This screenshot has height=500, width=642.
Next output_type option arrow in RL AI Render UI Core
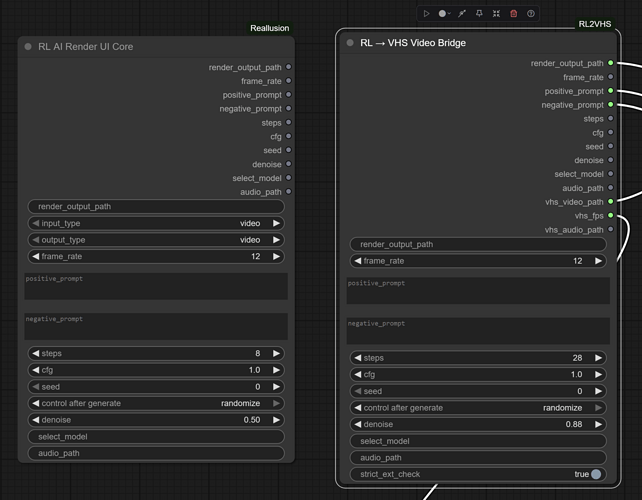276,240
